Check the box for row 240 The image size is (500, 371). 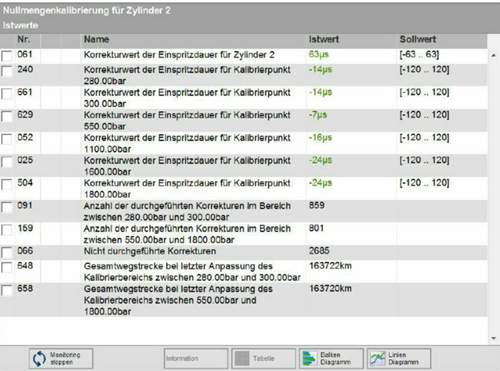tap(7, 71)
